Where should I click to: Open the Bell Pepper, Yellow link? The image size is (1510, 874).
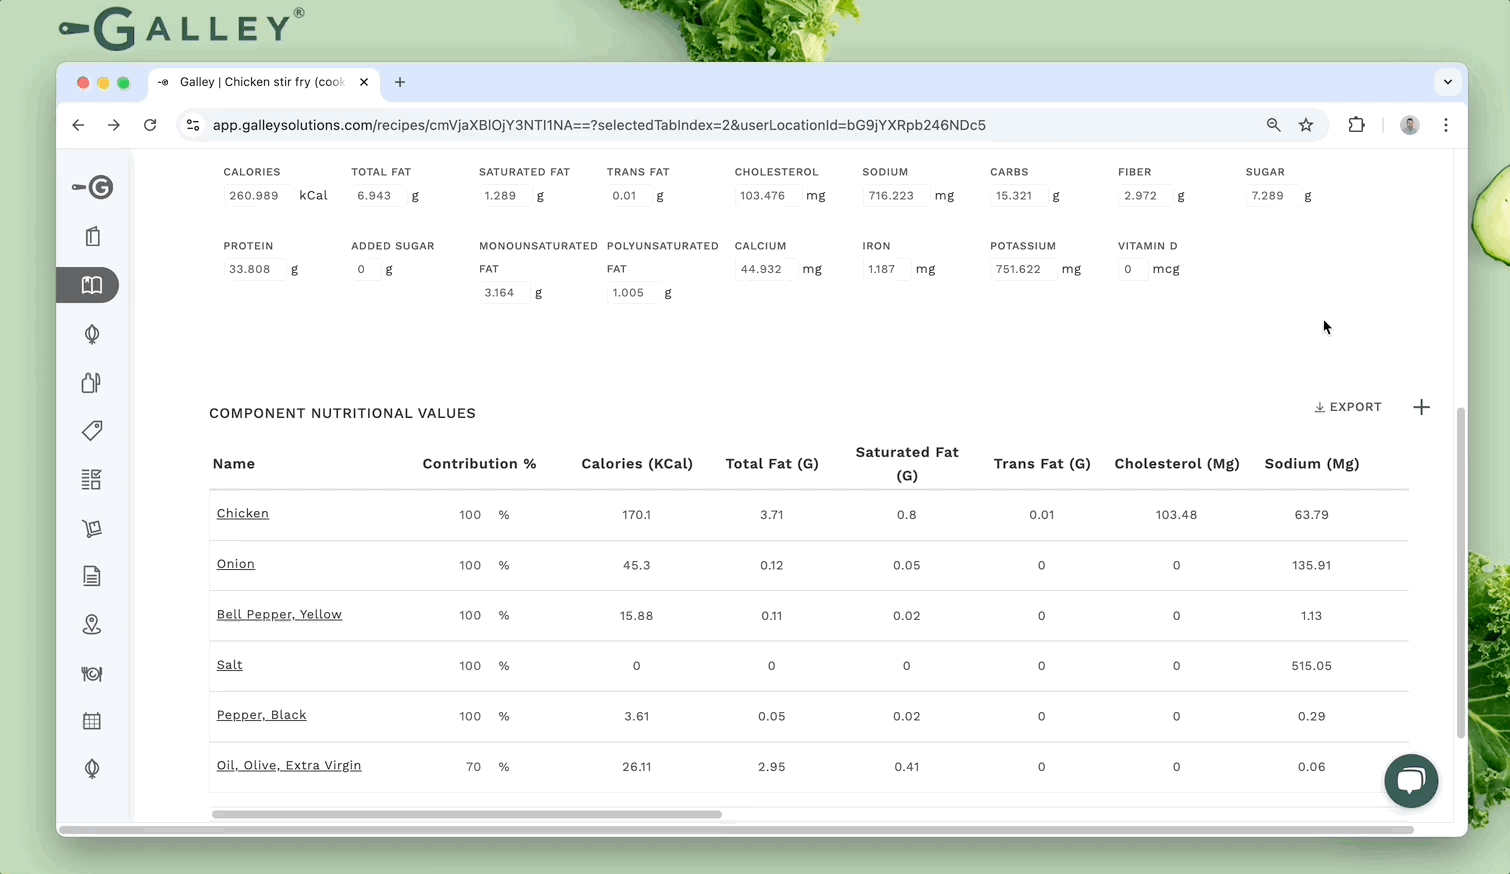(279, 614)
